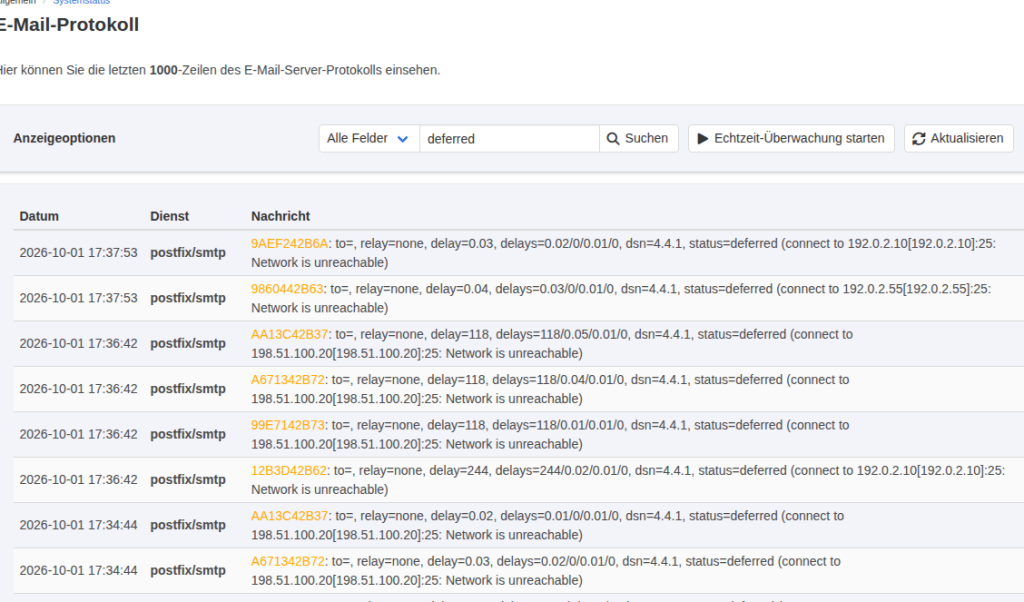The height and width of the screenshot is (602, 1024).
Task: Select timestamp of 99E7142B73 row
Action: pos(78,434)
